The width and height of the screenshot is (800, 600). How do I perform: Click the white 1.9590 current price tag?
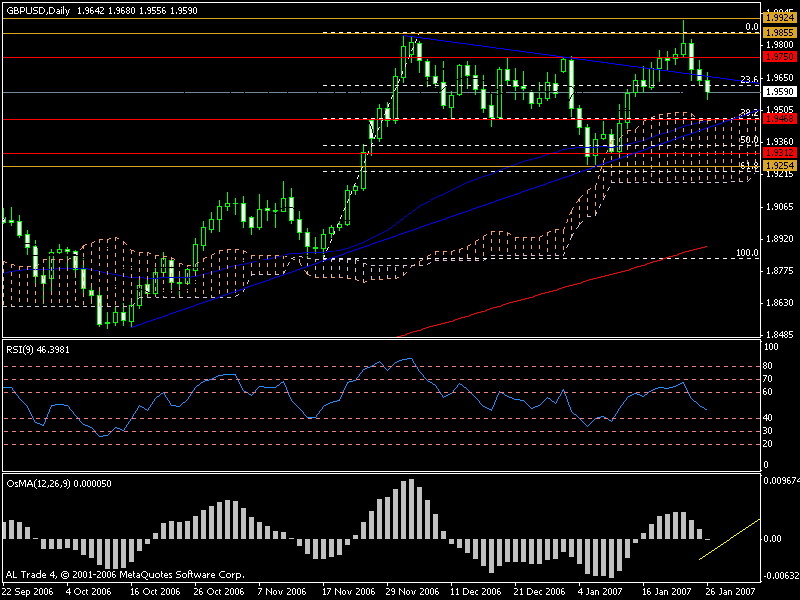779,92
